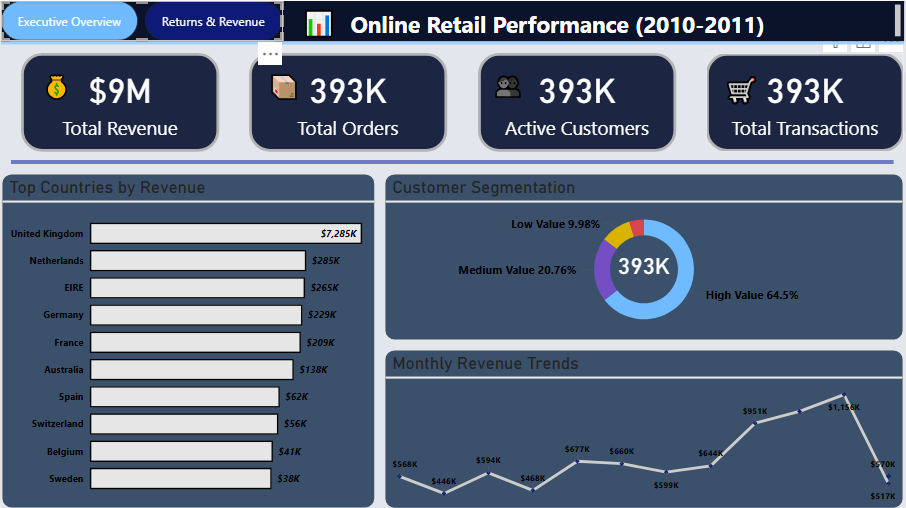Viewport: 906px width, 508px height.
Task: Select the $951K point on revenue trend
Action: [755, 424]
